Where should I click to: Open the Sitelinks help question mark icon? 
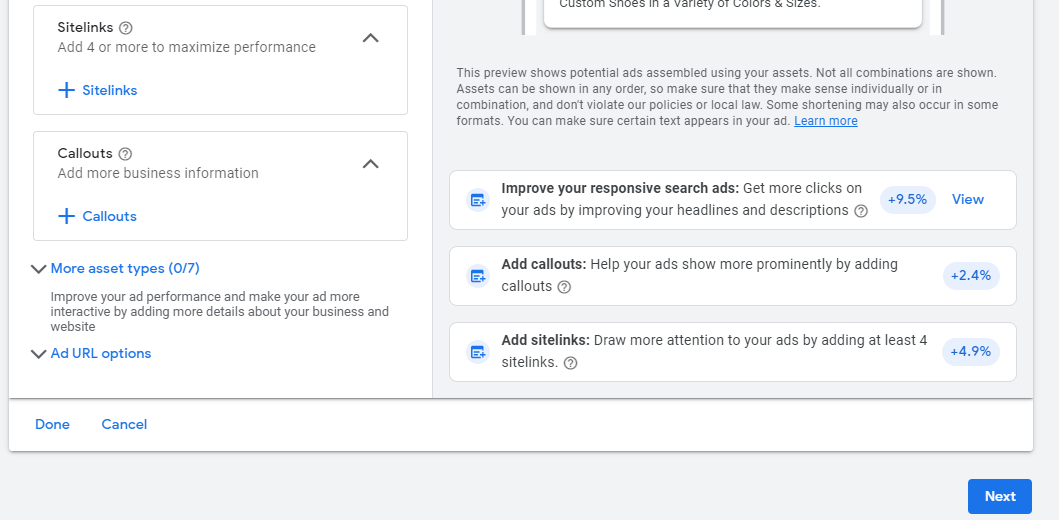[126, 28]
